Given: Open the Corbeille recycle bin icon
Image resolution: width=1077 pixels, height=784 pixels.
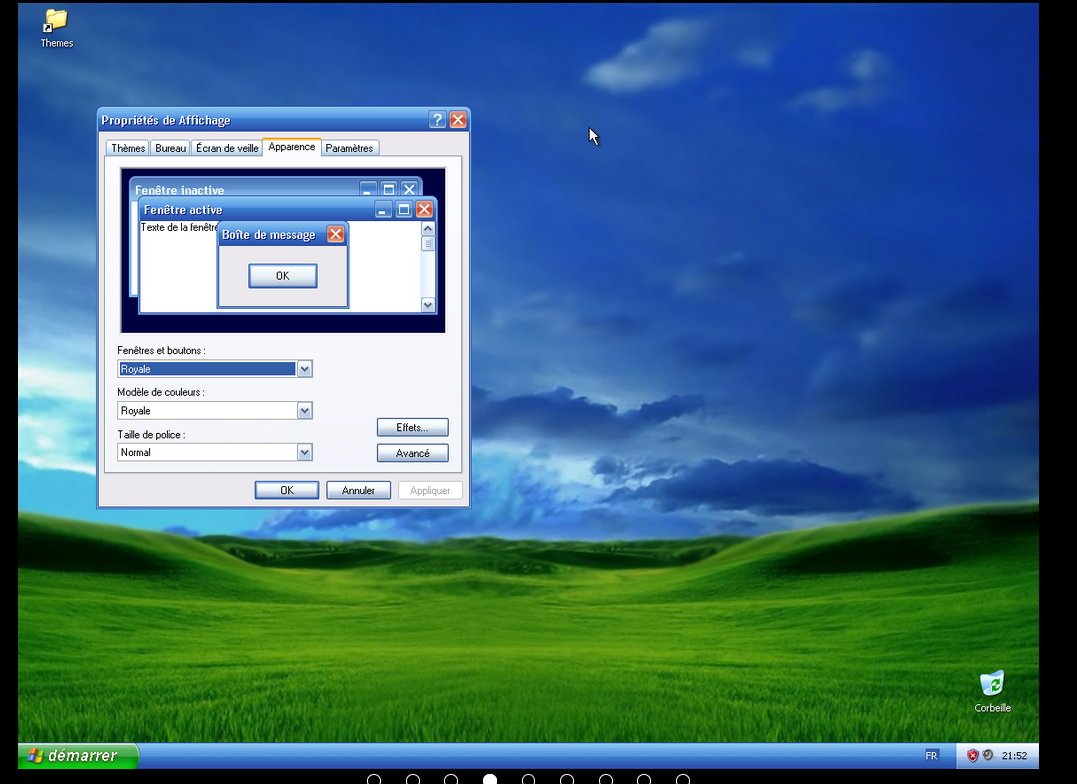Looking at the screenshot, I should click(x=993, y=692).
